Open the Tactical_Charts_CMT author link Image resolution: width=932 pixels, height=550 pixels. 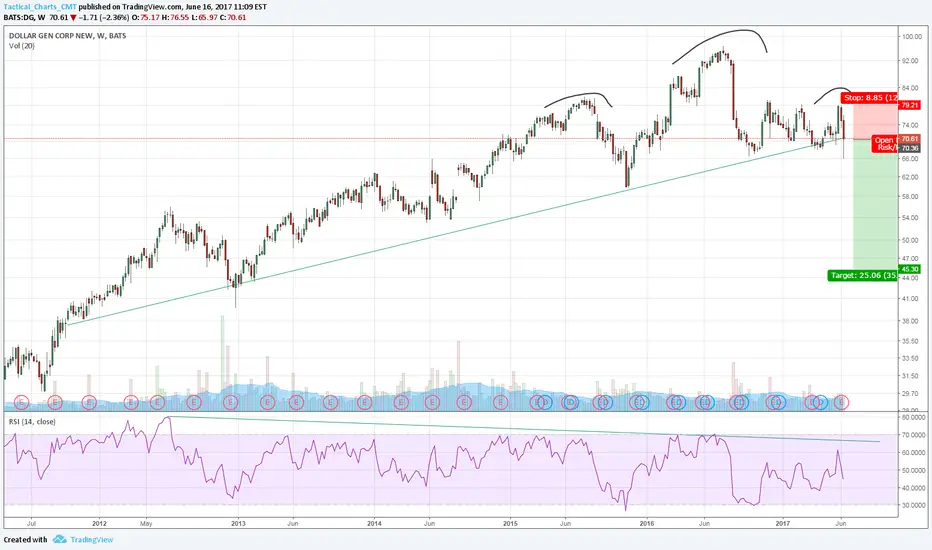[40, 7]
